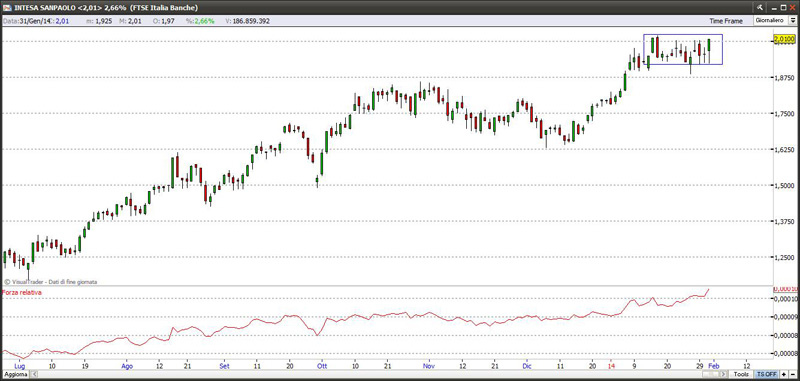Image resolution: width=800 pixels, height=381 pixels.
Task: Click the Lug month label on time axis
Action: 20,366
